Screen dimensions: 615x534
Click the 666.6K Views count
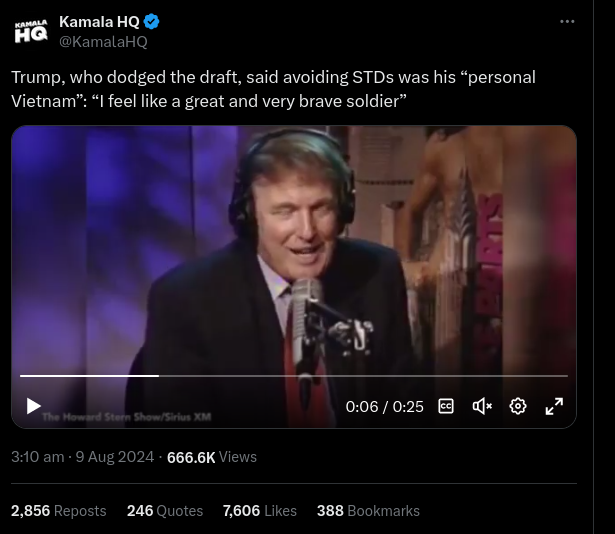click(x=212, y=457)
